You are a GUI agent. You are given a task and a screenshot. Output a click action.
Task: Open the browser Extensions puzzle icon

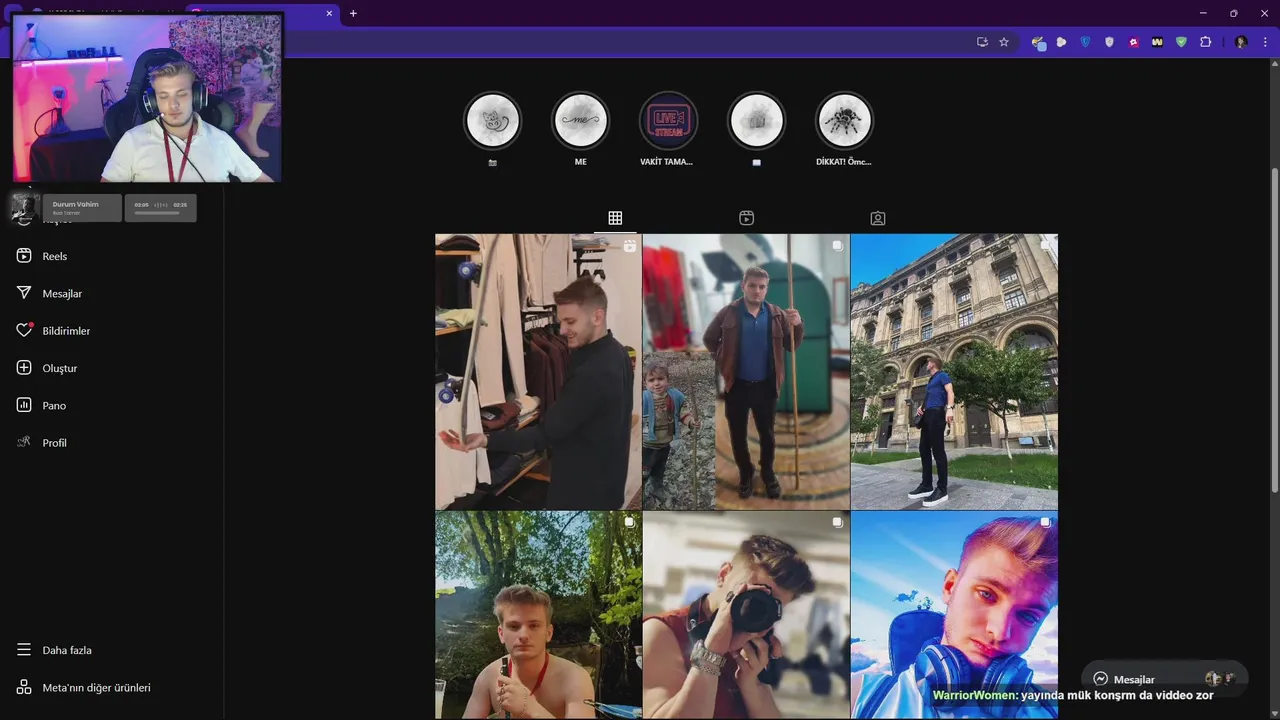(1205, 42)
